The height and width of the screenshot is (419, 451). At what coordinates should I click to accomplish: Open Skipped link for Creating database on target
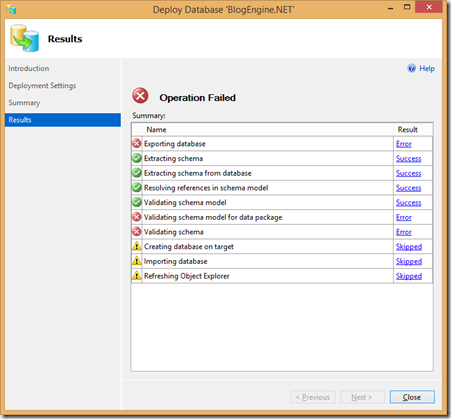(409, 247)
